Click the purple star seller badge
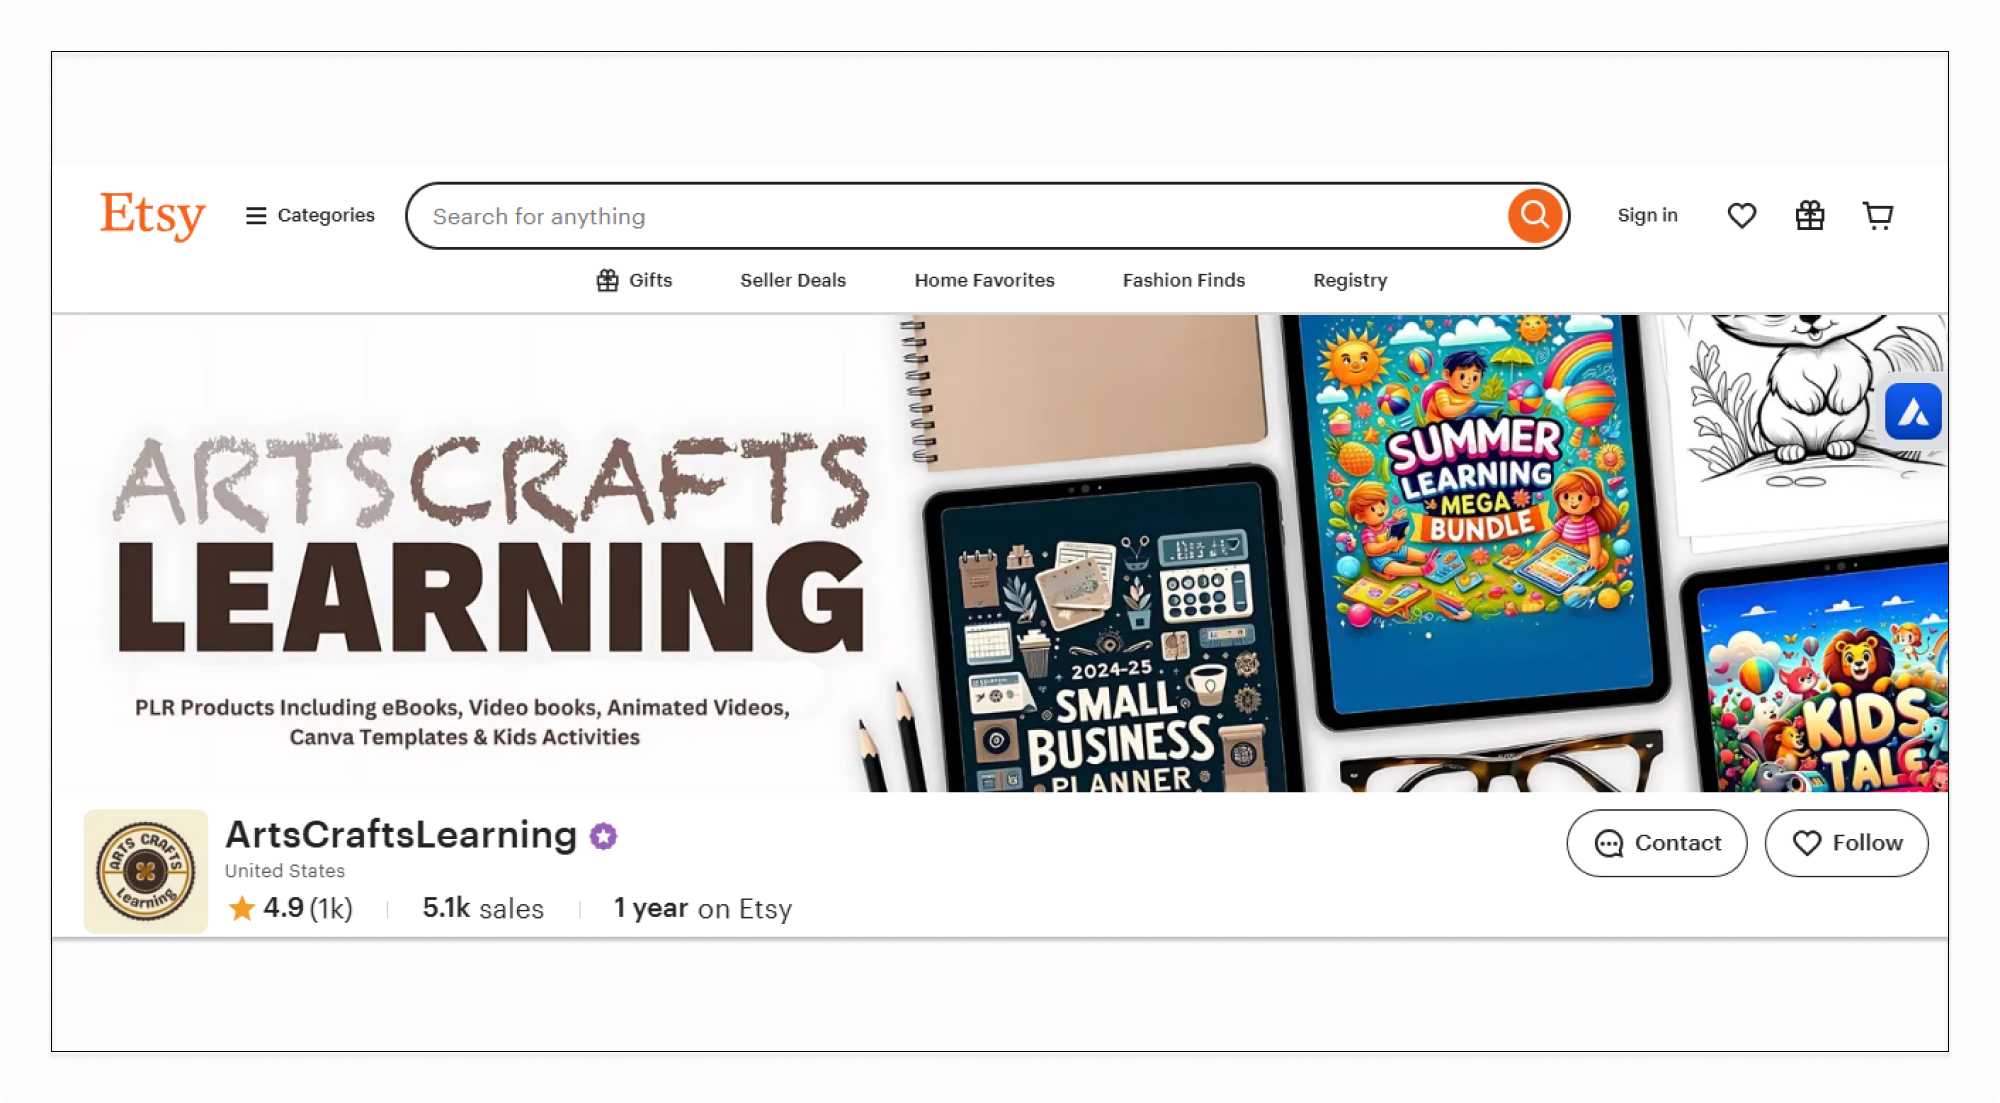 coord(603,836)
